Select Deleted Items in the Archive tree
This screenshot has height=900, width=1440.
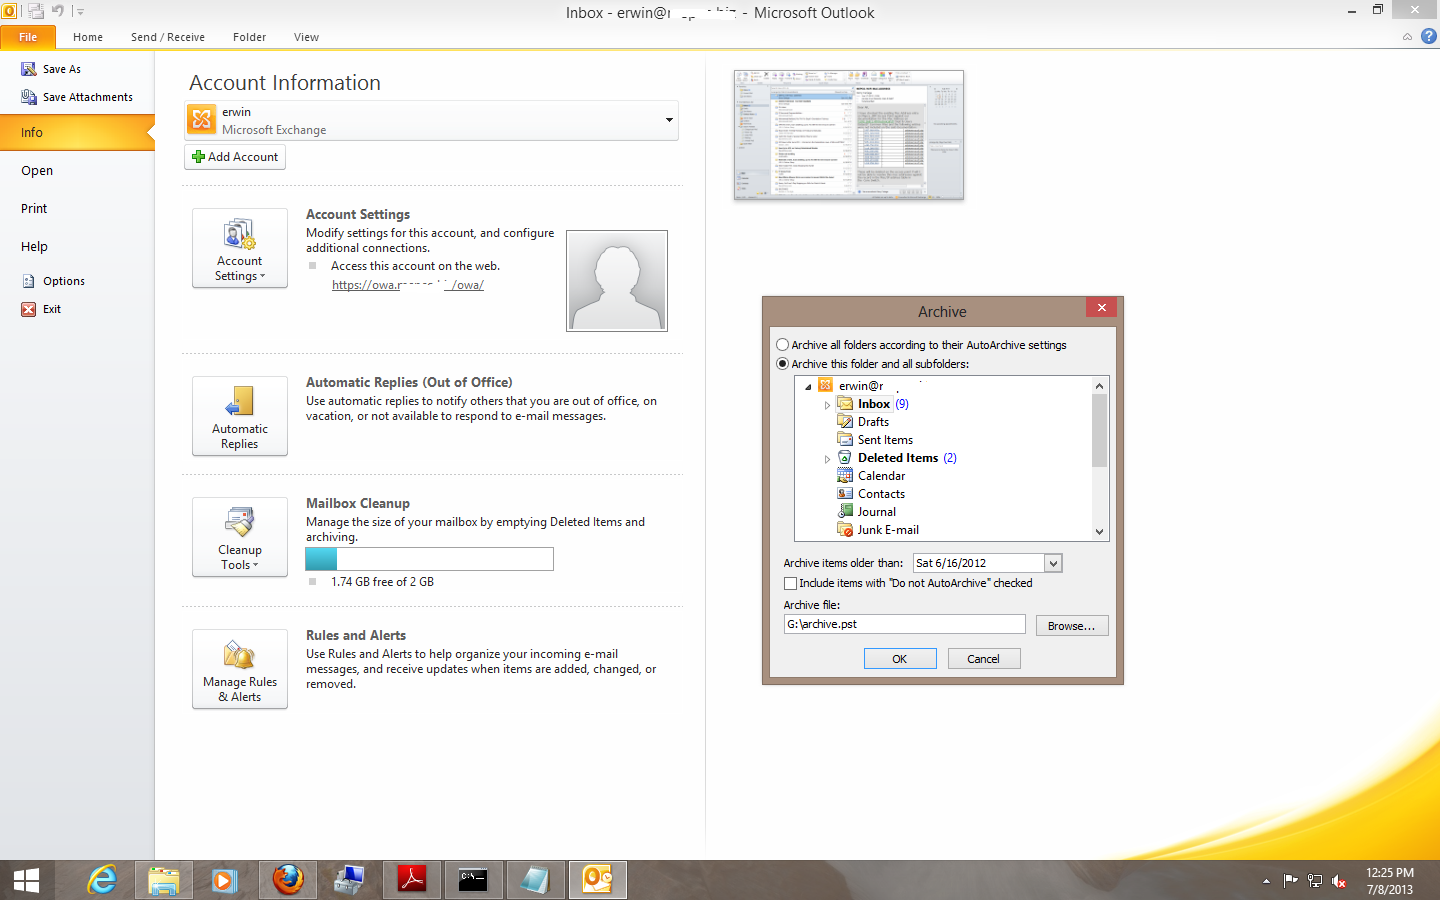point(897,458)
